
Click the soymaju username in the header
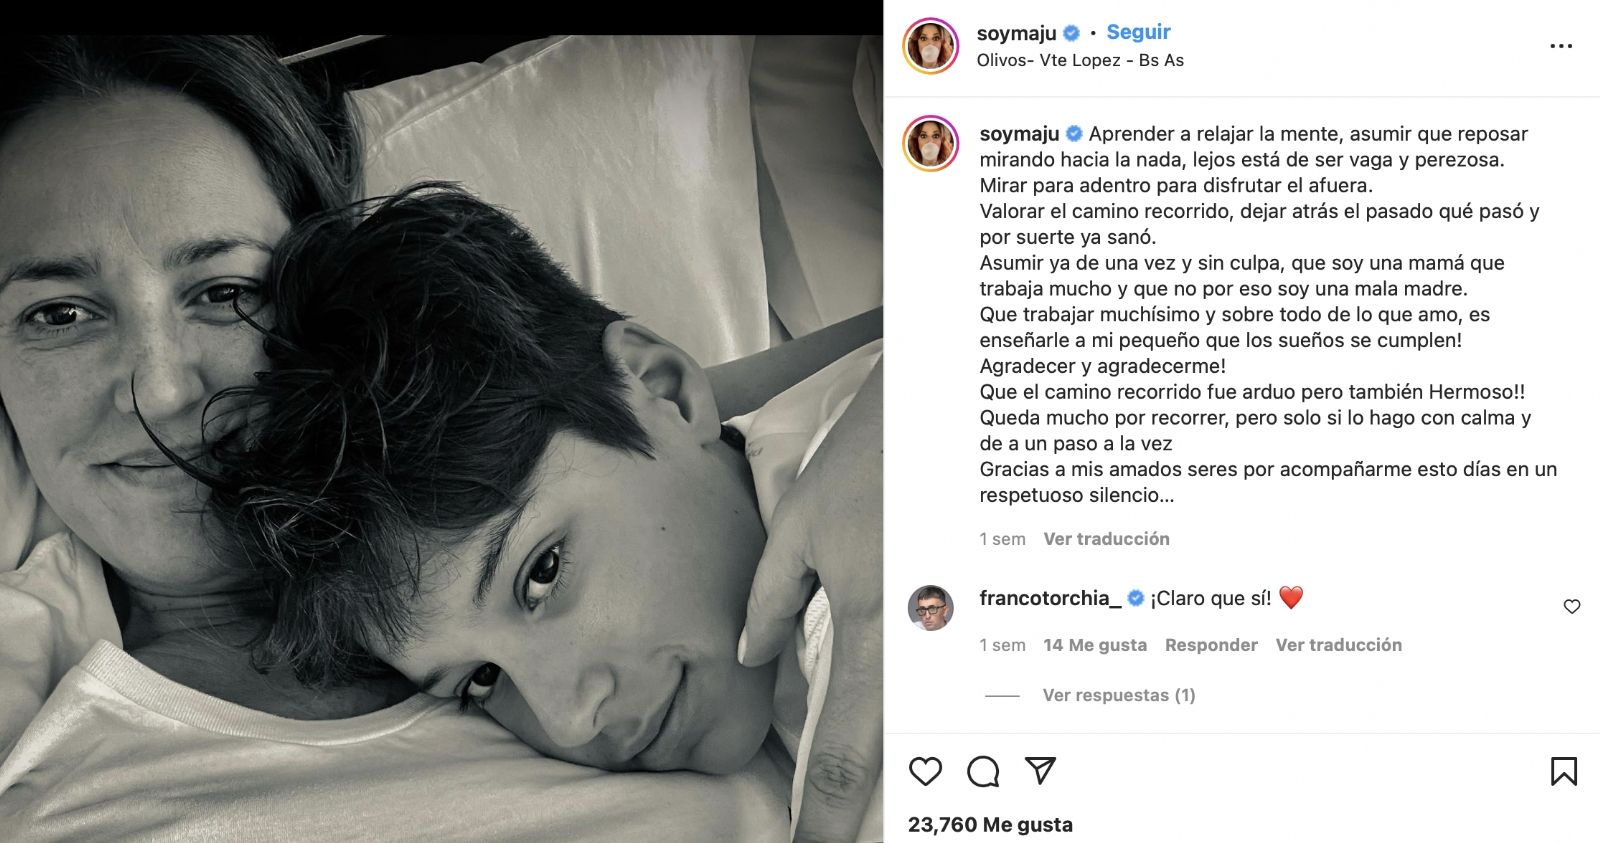pyautogui.click(x=1016, y=33)
